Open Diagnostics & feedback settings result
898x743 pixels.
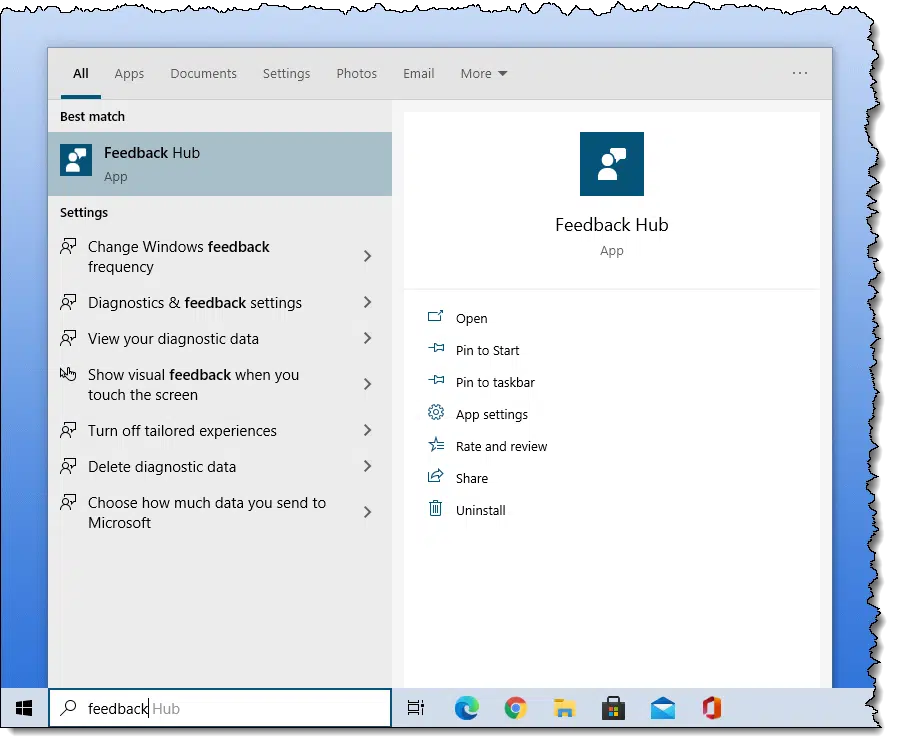[x=220, y=302]
